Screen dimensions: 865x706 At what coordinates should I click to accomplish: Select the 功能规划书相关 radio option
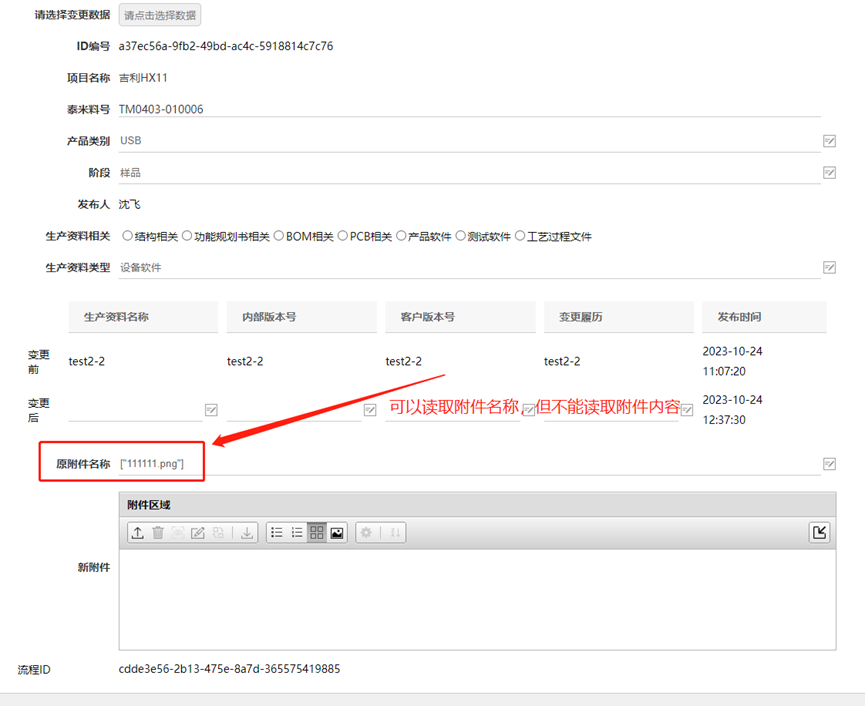(187, 236)
